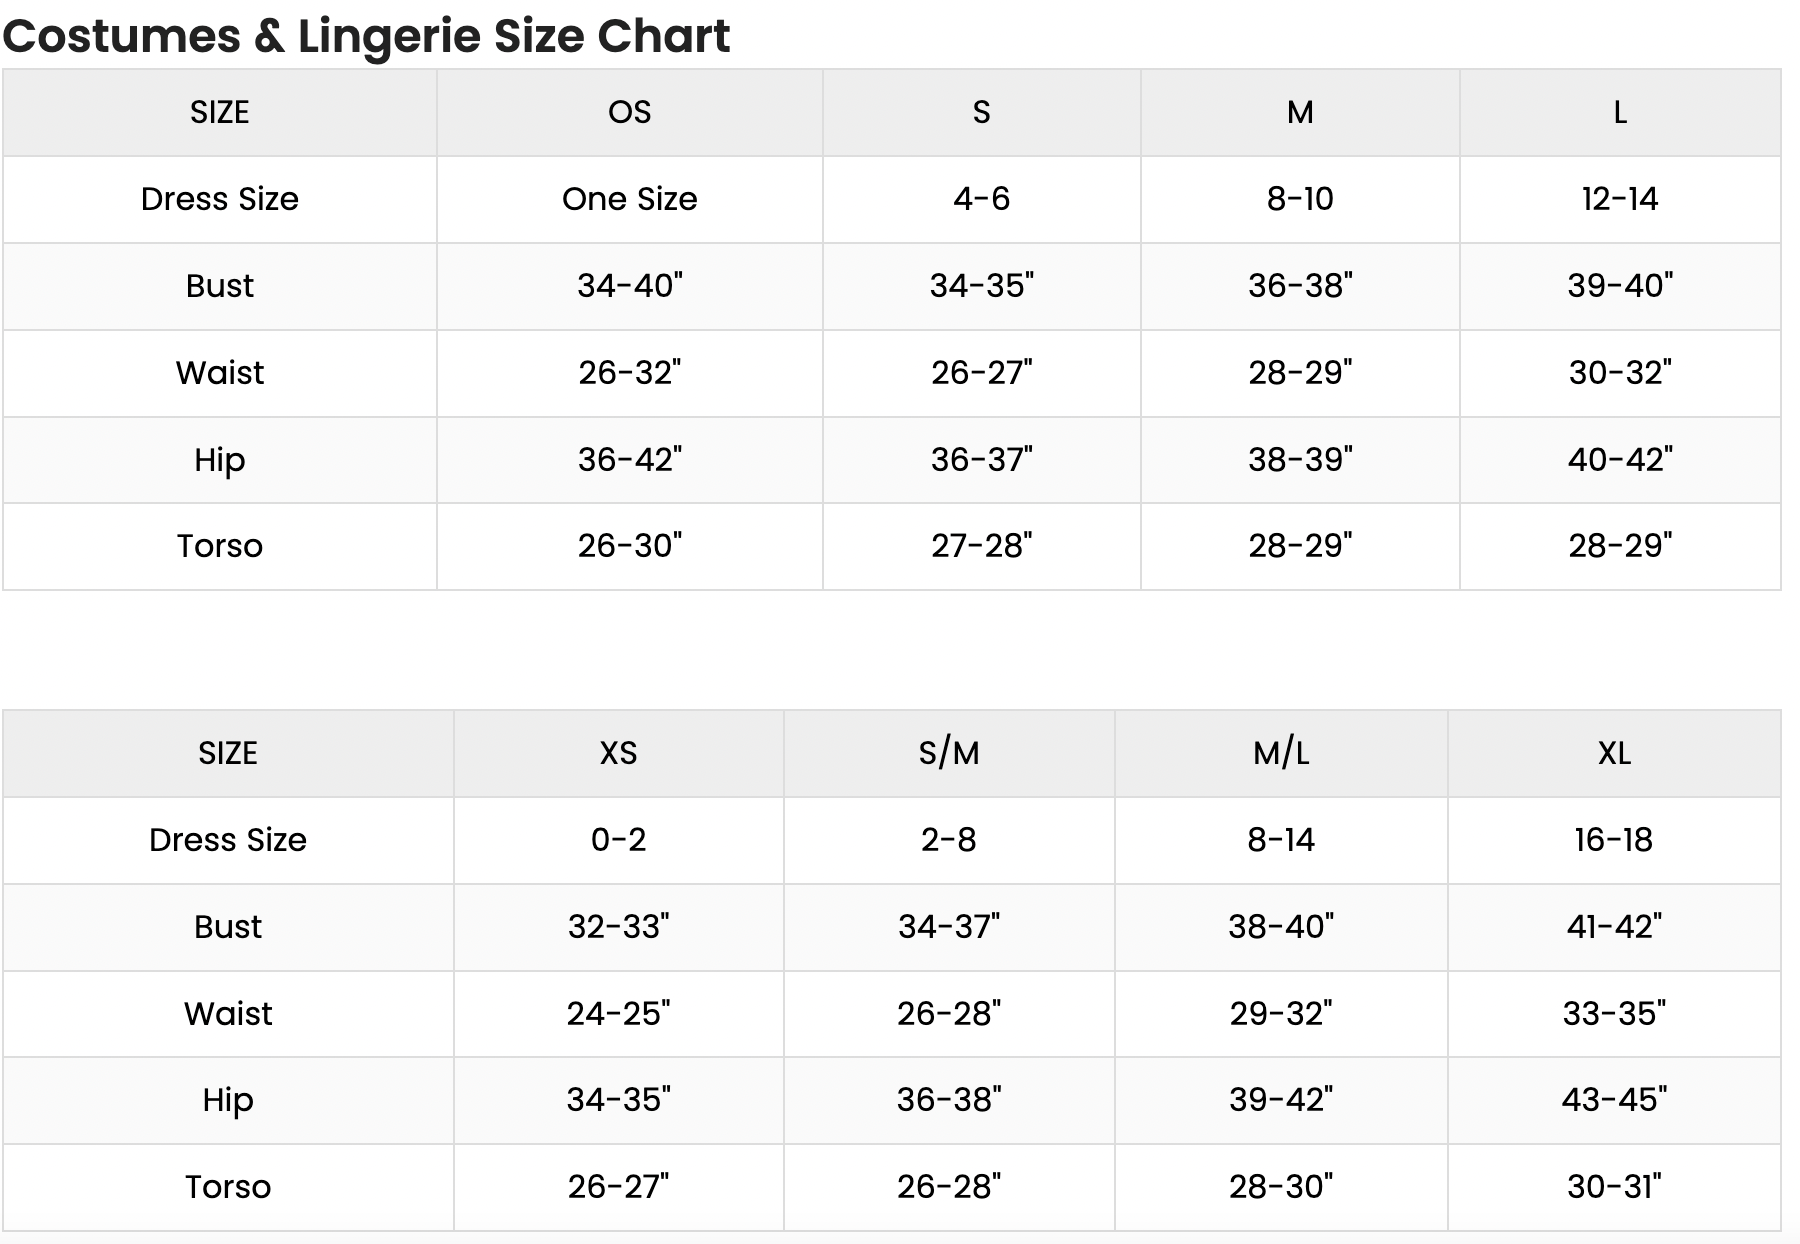Click the 12-14 dress size cell
Viewport: 1800px width, 1244px height.
pyautogui.click(x=1620, y=199)
